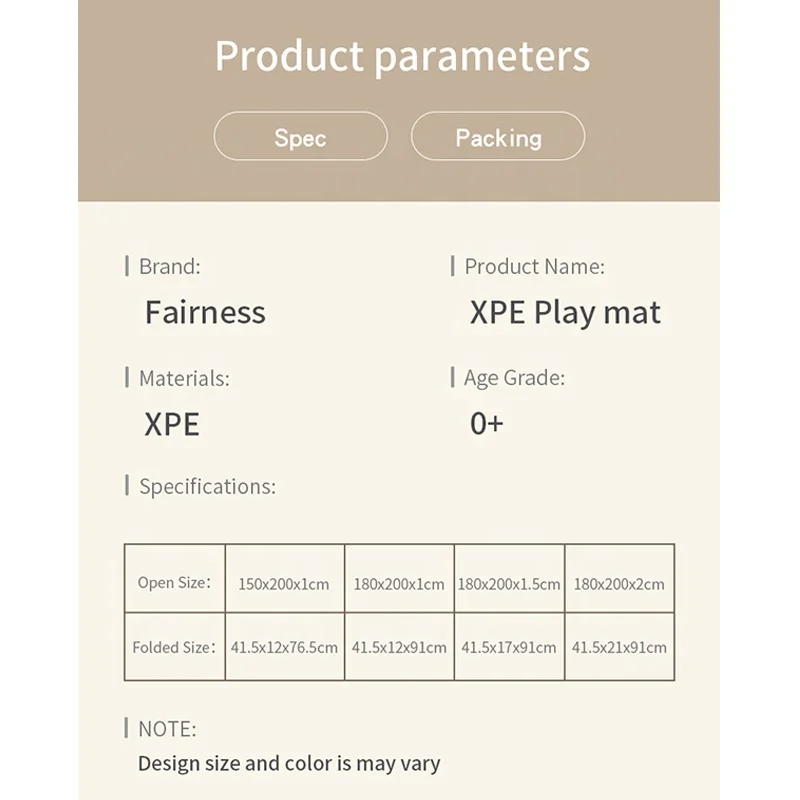This screenshot has height=800, width=800.
Task: Select the Age Grade 0+ value
Action: click(x=487, y=423)
